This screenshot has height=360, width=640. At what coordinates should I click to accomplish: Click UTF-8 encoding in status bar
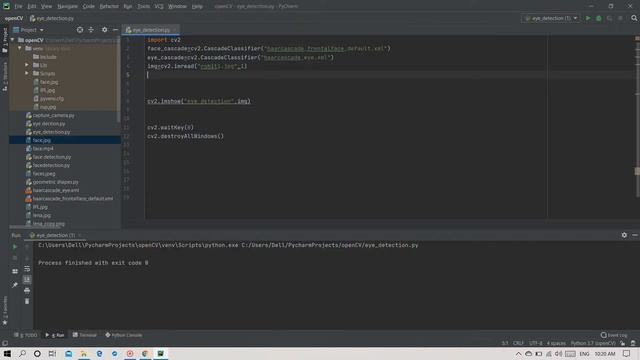(x=536, y=344)
